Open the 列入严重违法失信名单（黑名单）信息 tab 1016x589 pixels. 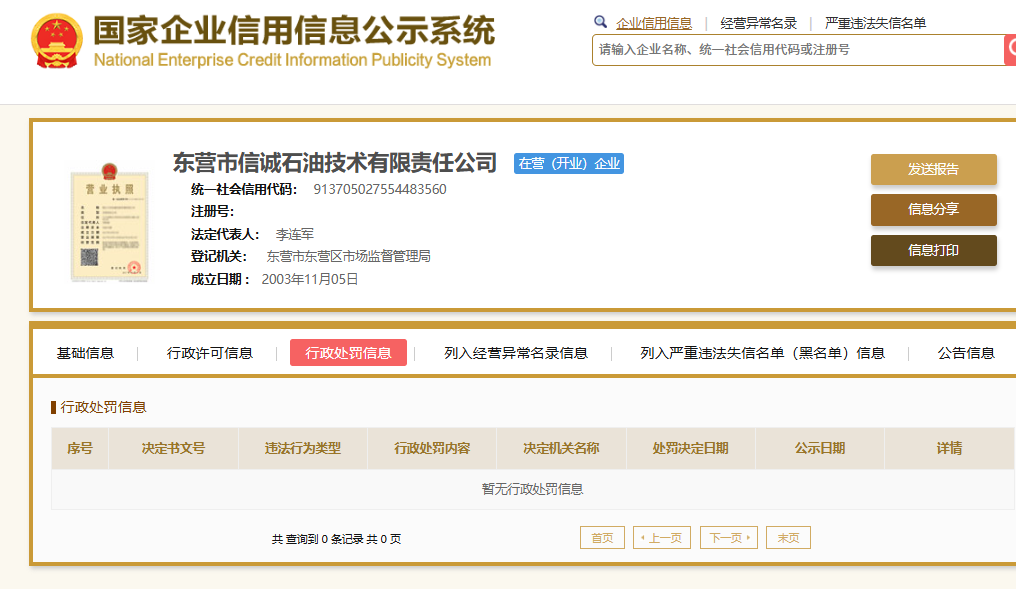tap(763, 353)
